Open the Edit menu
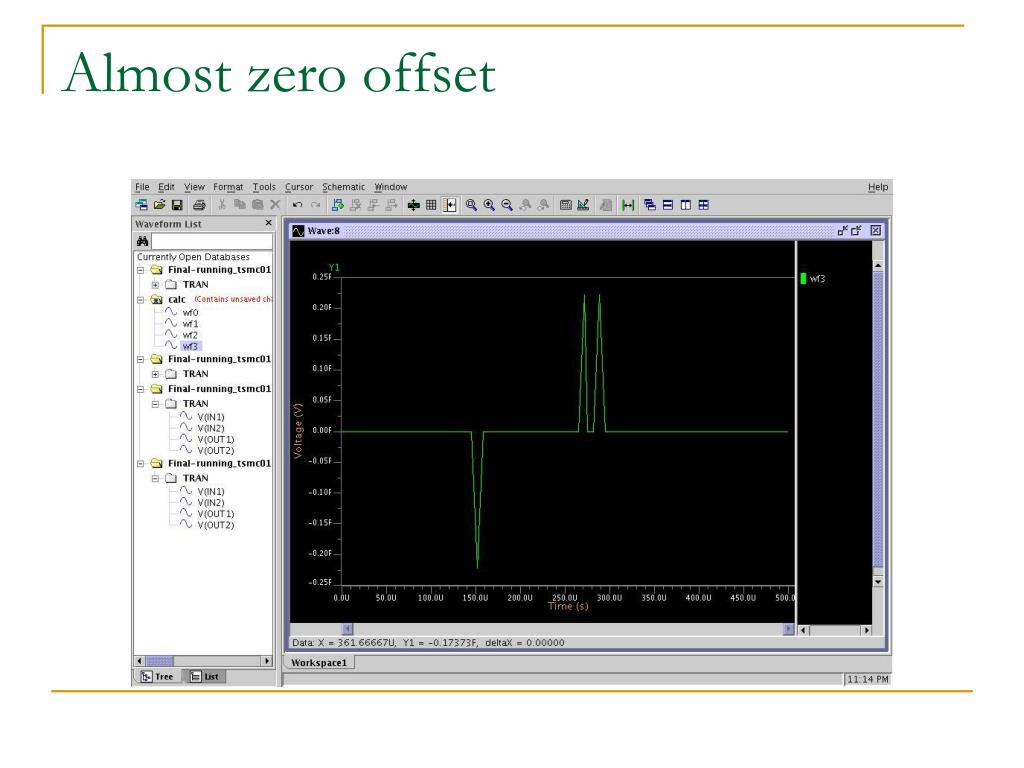 [x=167, y=187]
